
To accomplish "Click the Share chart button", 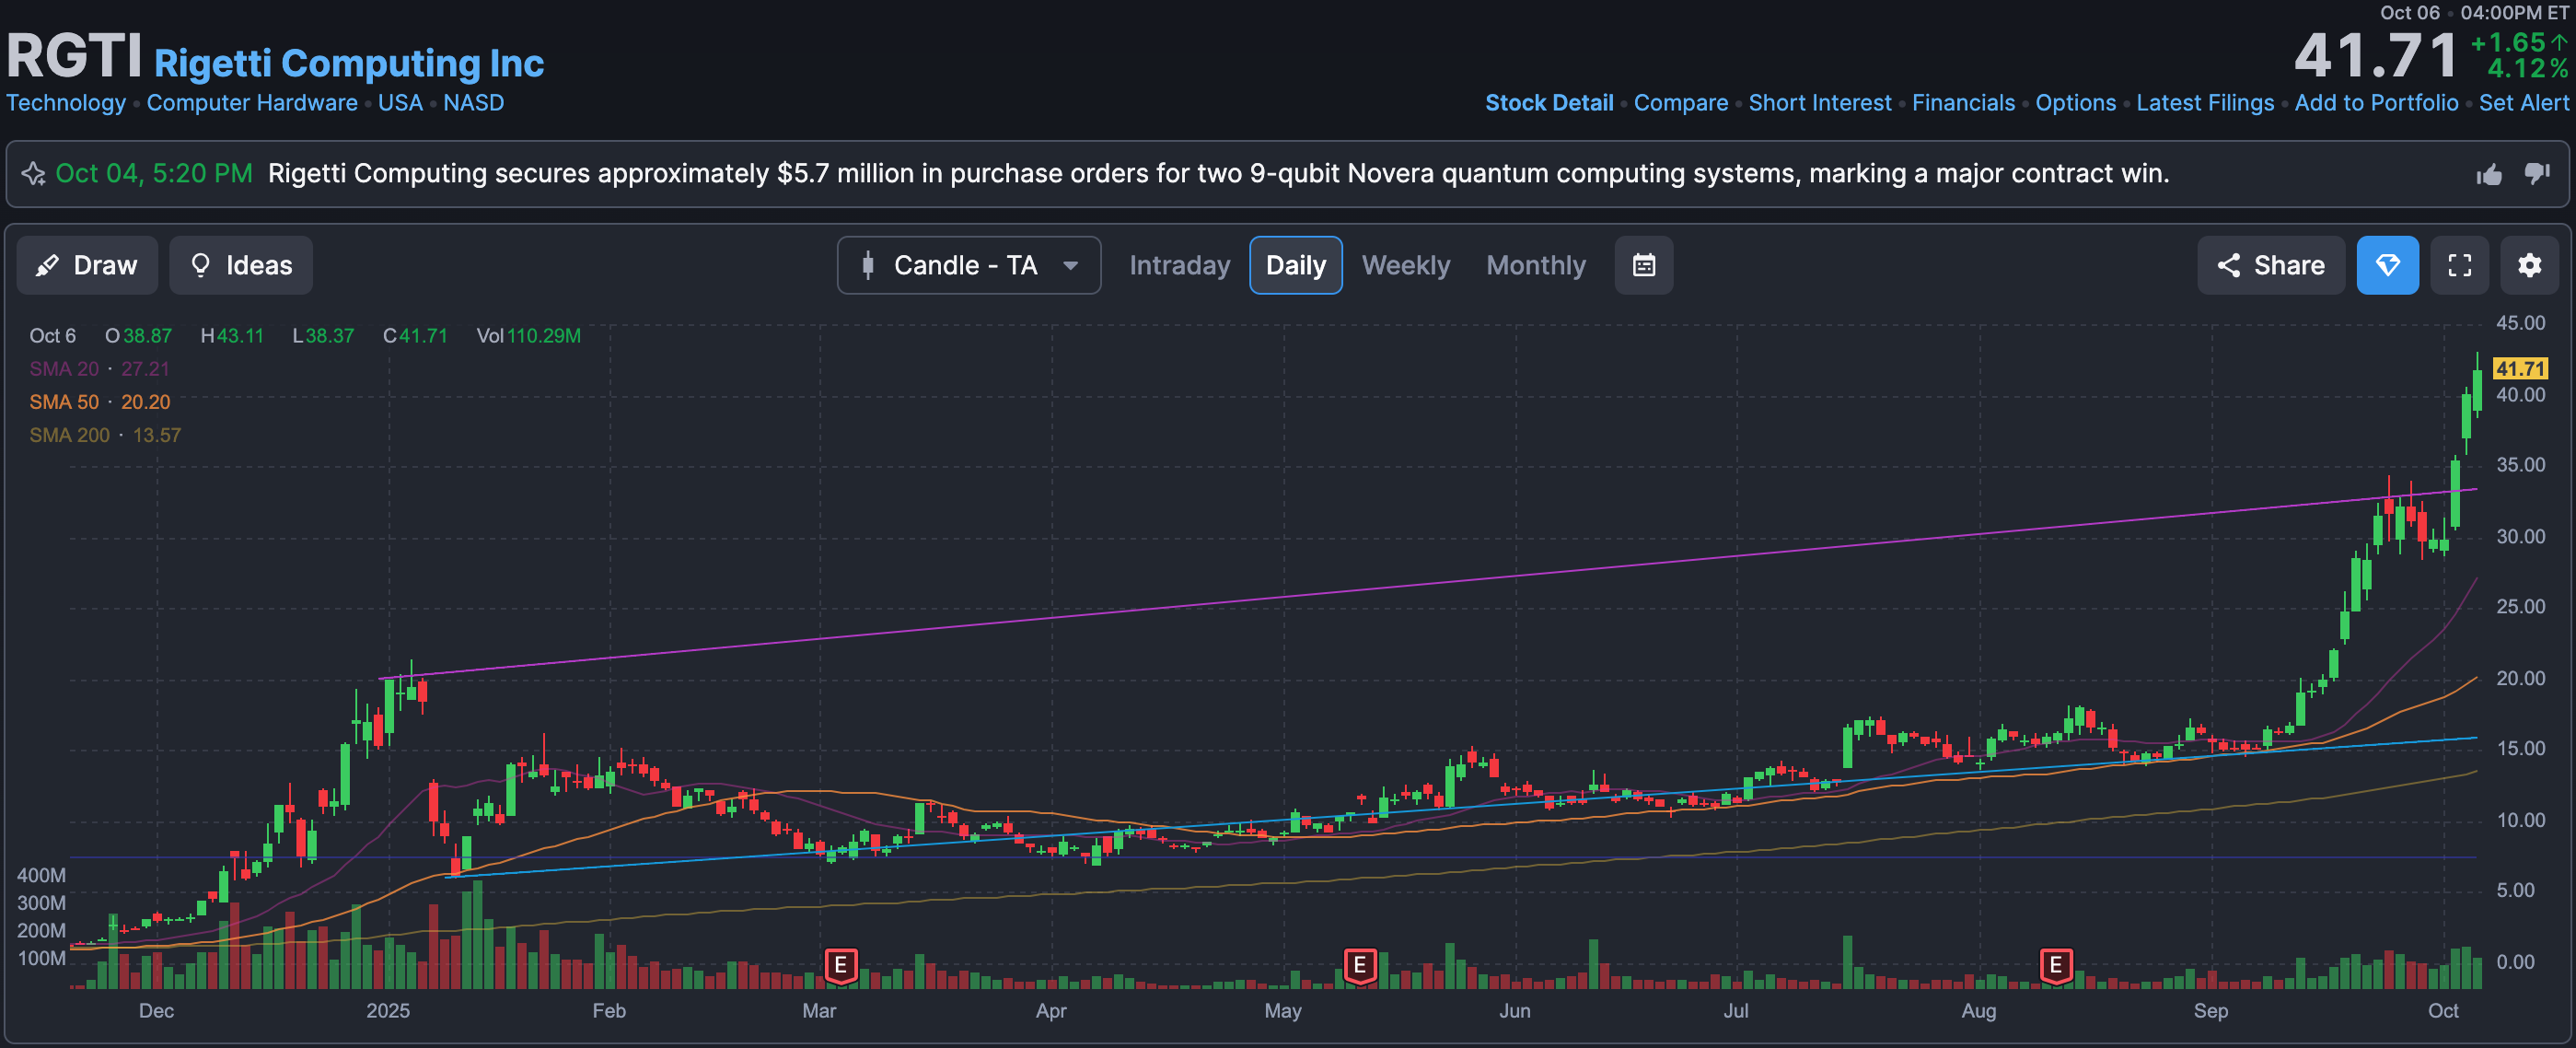I will coord(2270,265).
